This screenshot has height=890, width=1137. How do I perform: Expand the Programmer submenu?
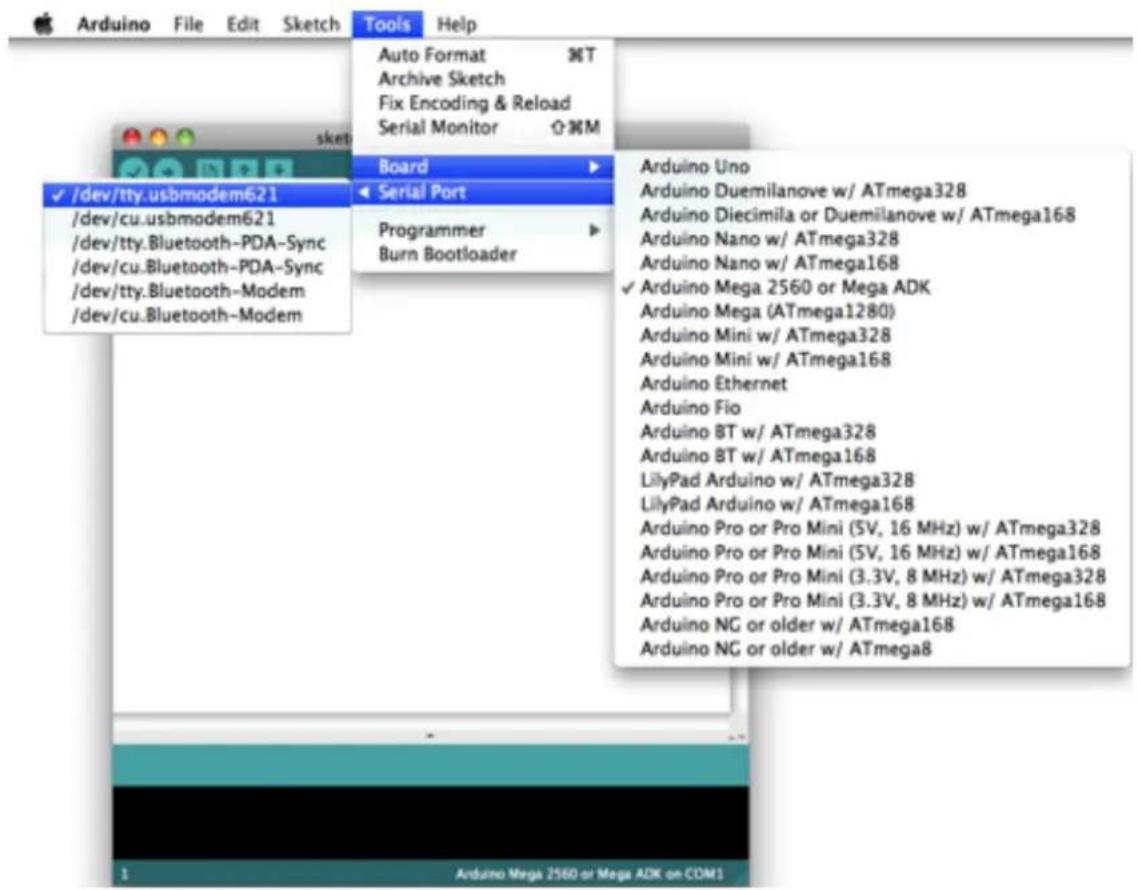(483, 230)
